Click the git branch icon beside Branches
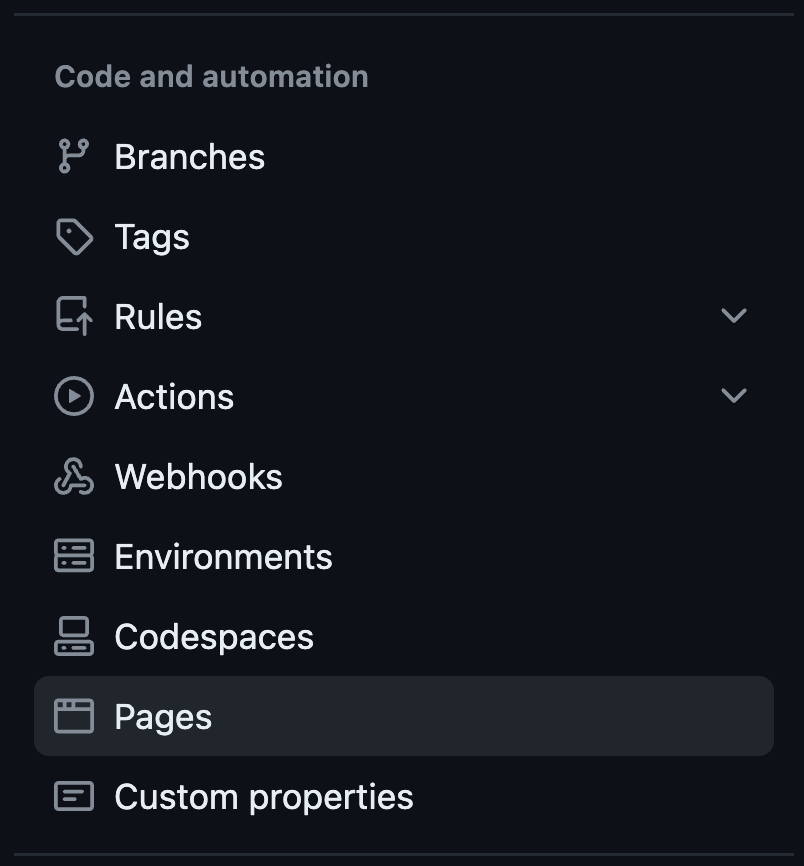The height and width of the screenshot is (866, 804). coord(73,157)
